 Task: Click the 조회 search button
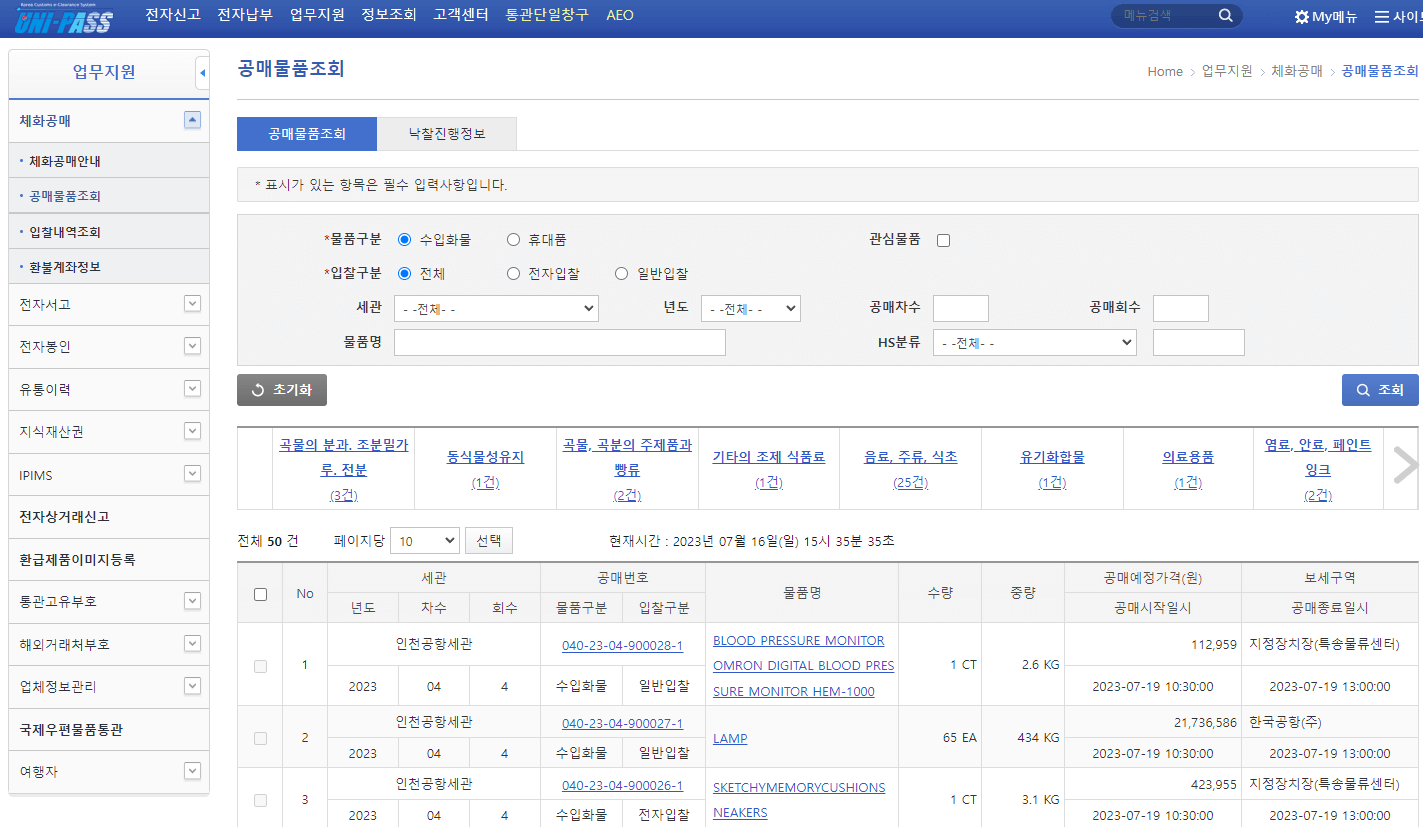tap(1380, 390)
